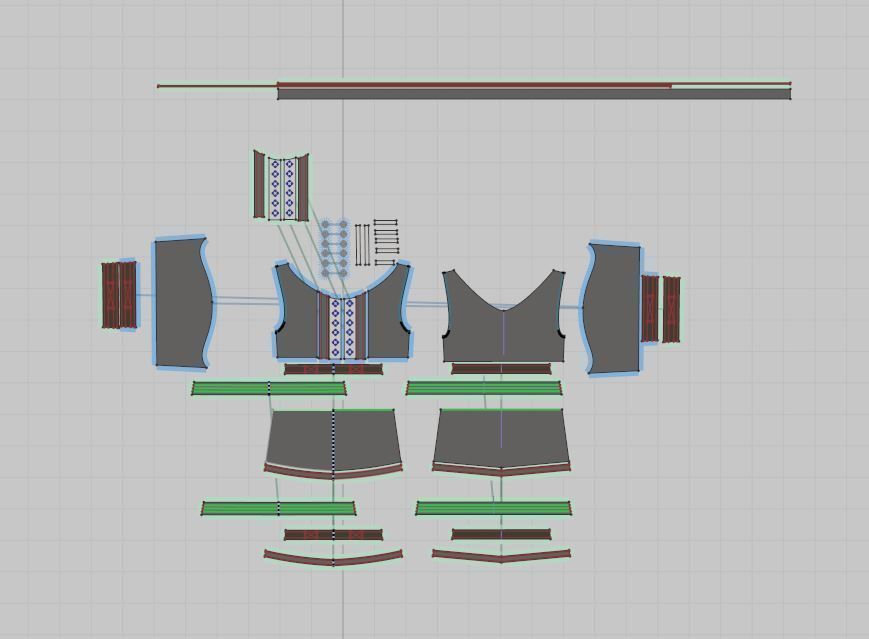Select the button cluster above the front bodice
Screen dimensions: 869x639
334,247
